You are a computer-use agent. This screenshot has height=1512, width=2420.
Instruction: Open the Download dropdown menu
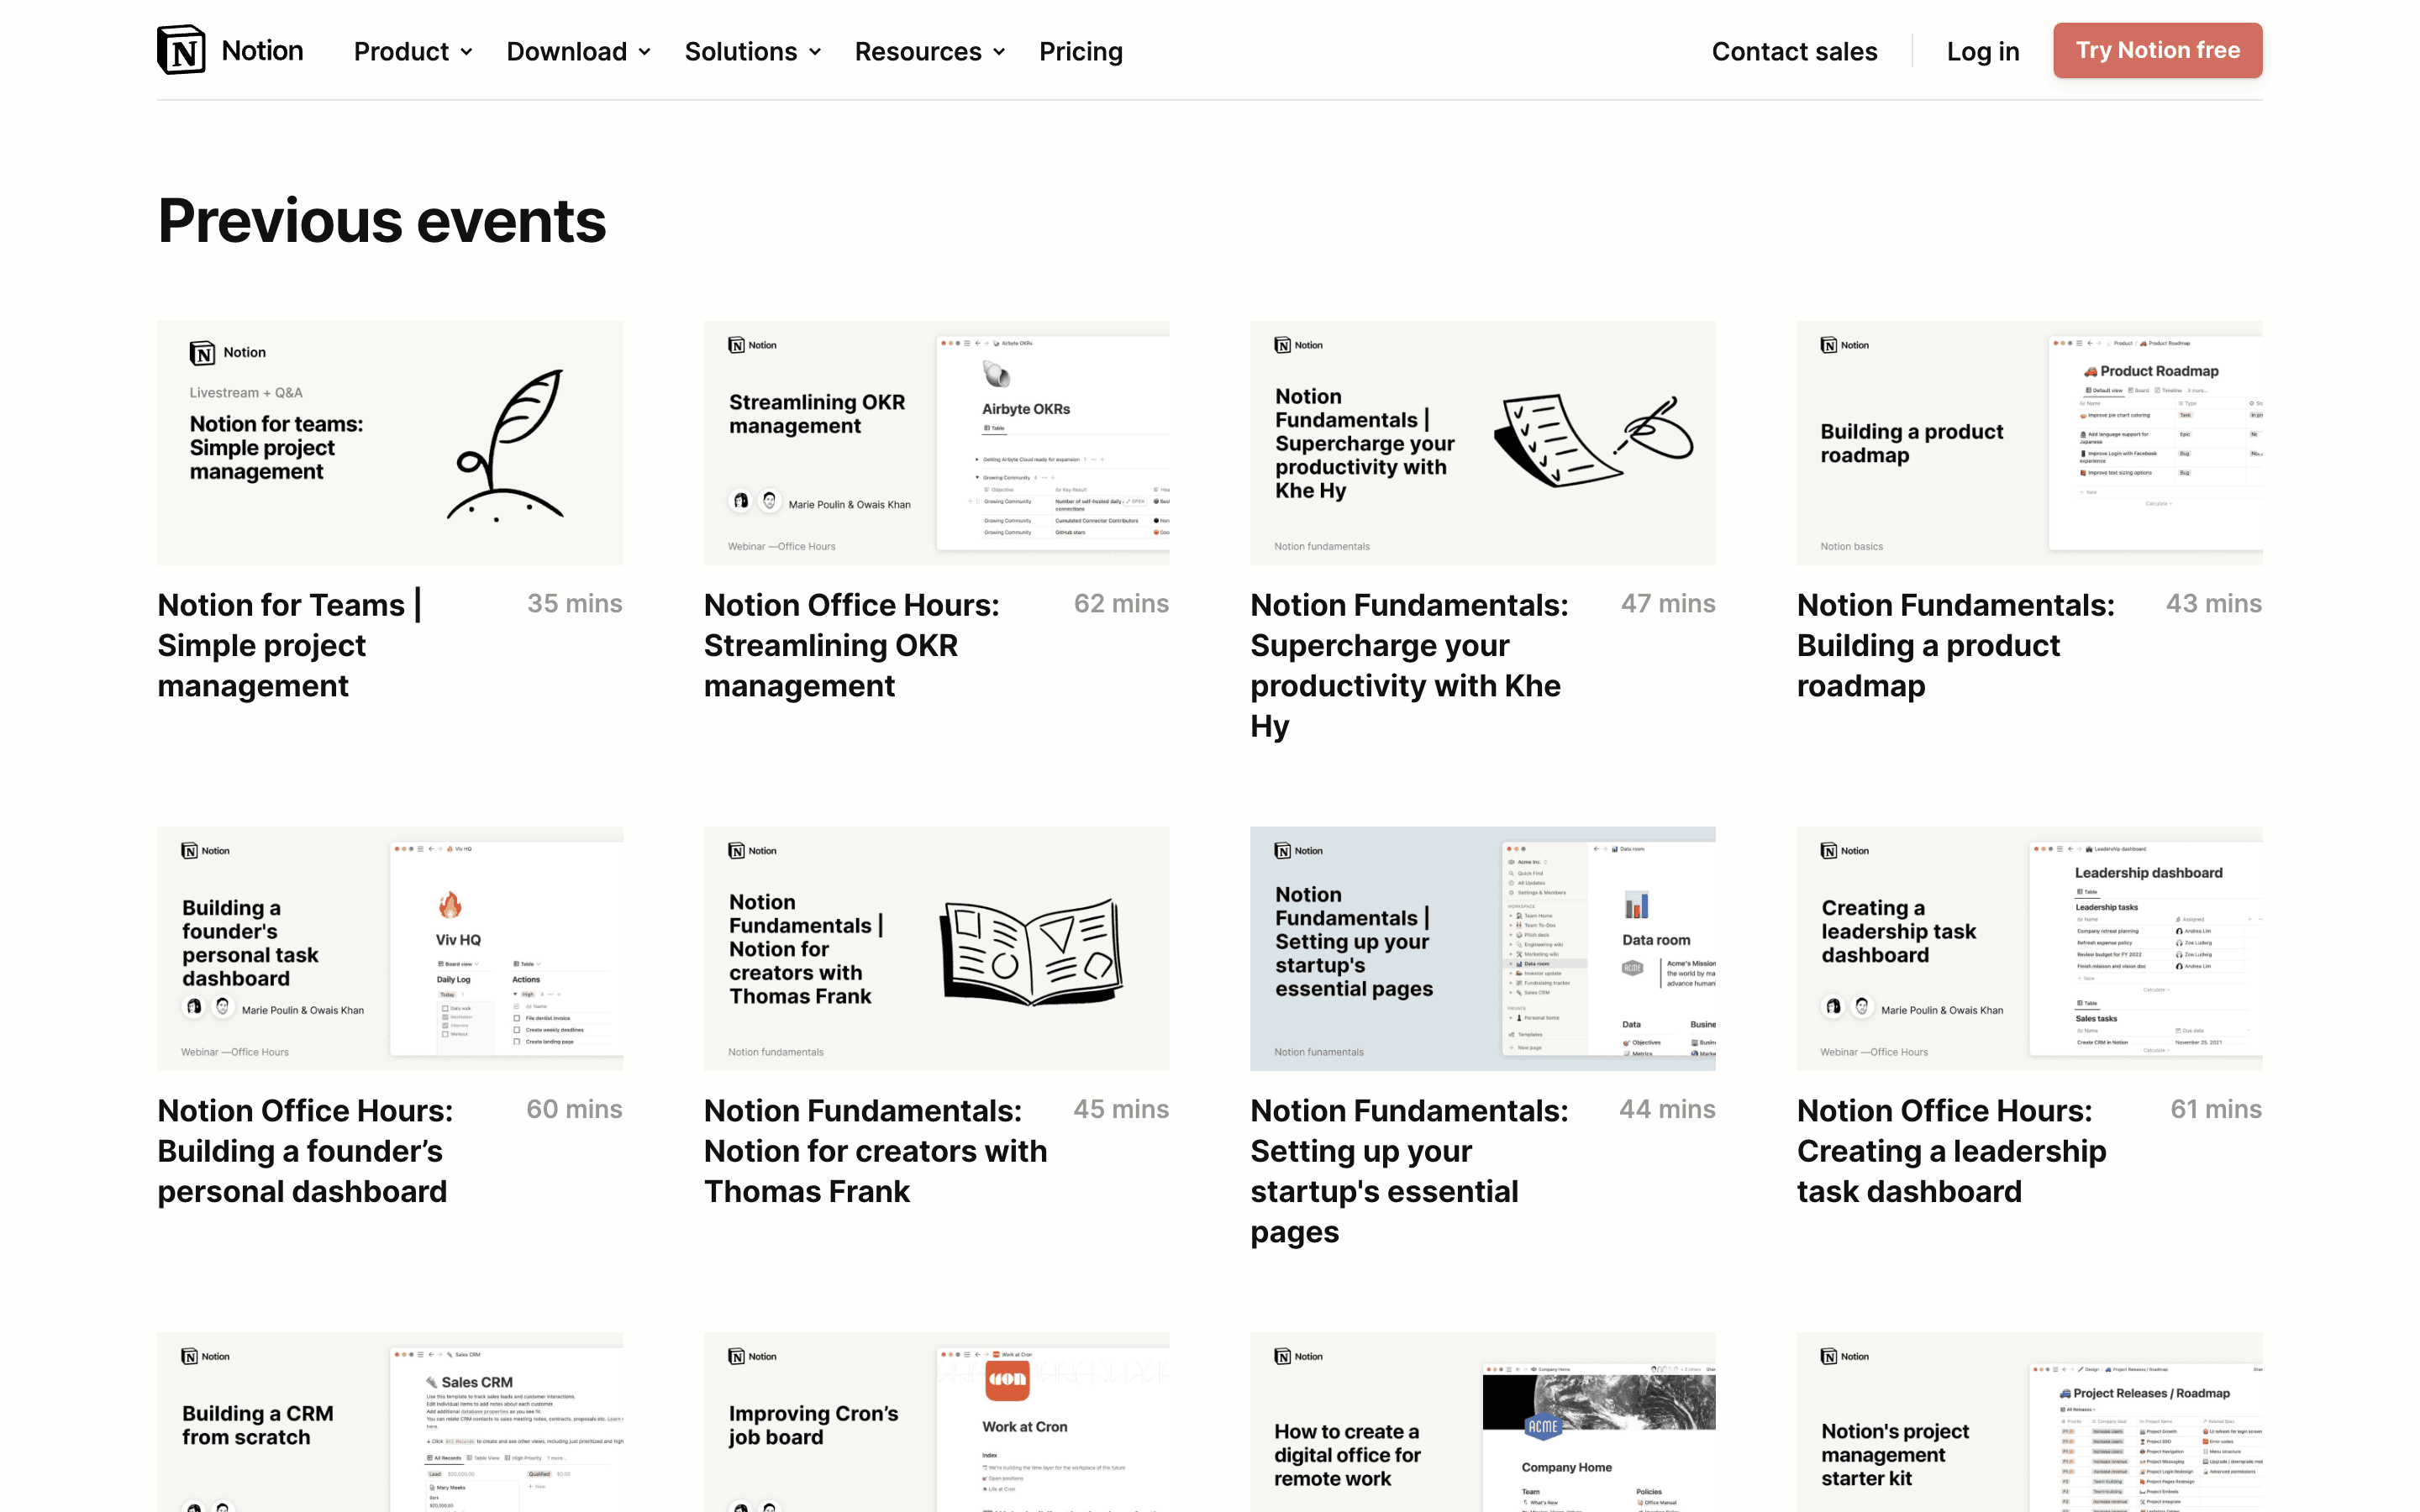click(x=578, y=51)
